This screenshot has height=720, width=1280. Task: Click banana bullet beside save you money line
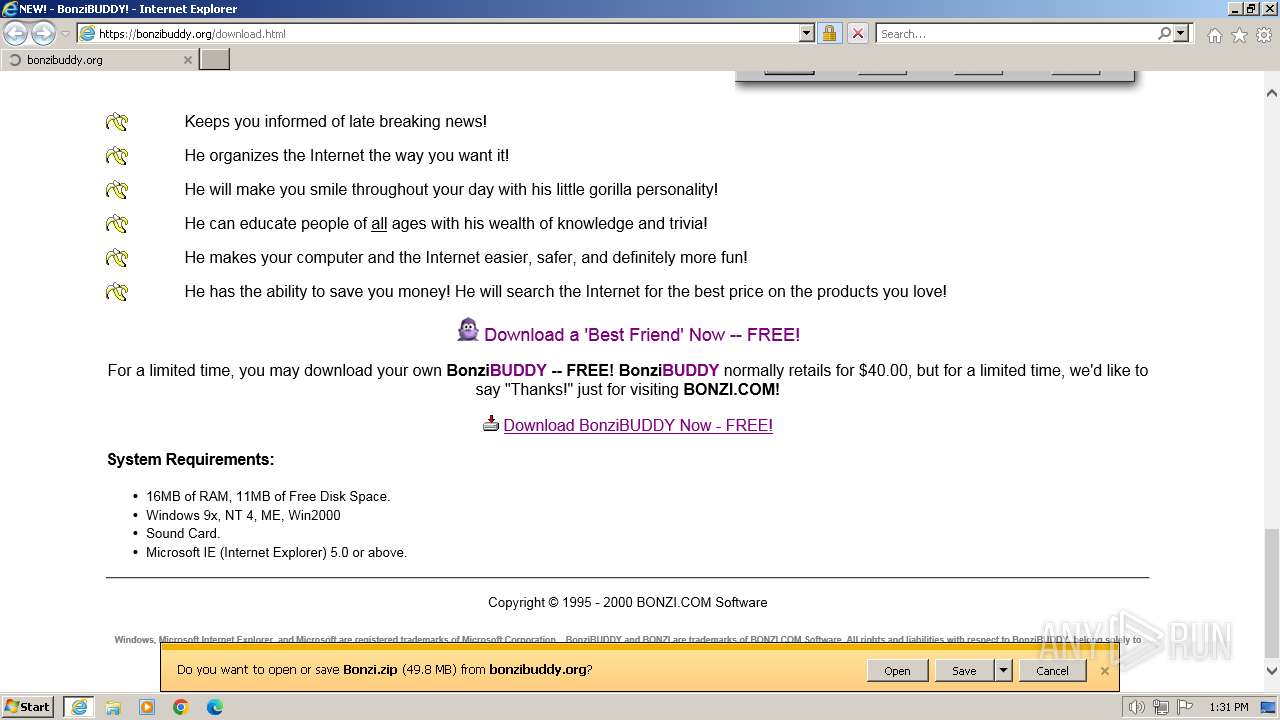117,292
